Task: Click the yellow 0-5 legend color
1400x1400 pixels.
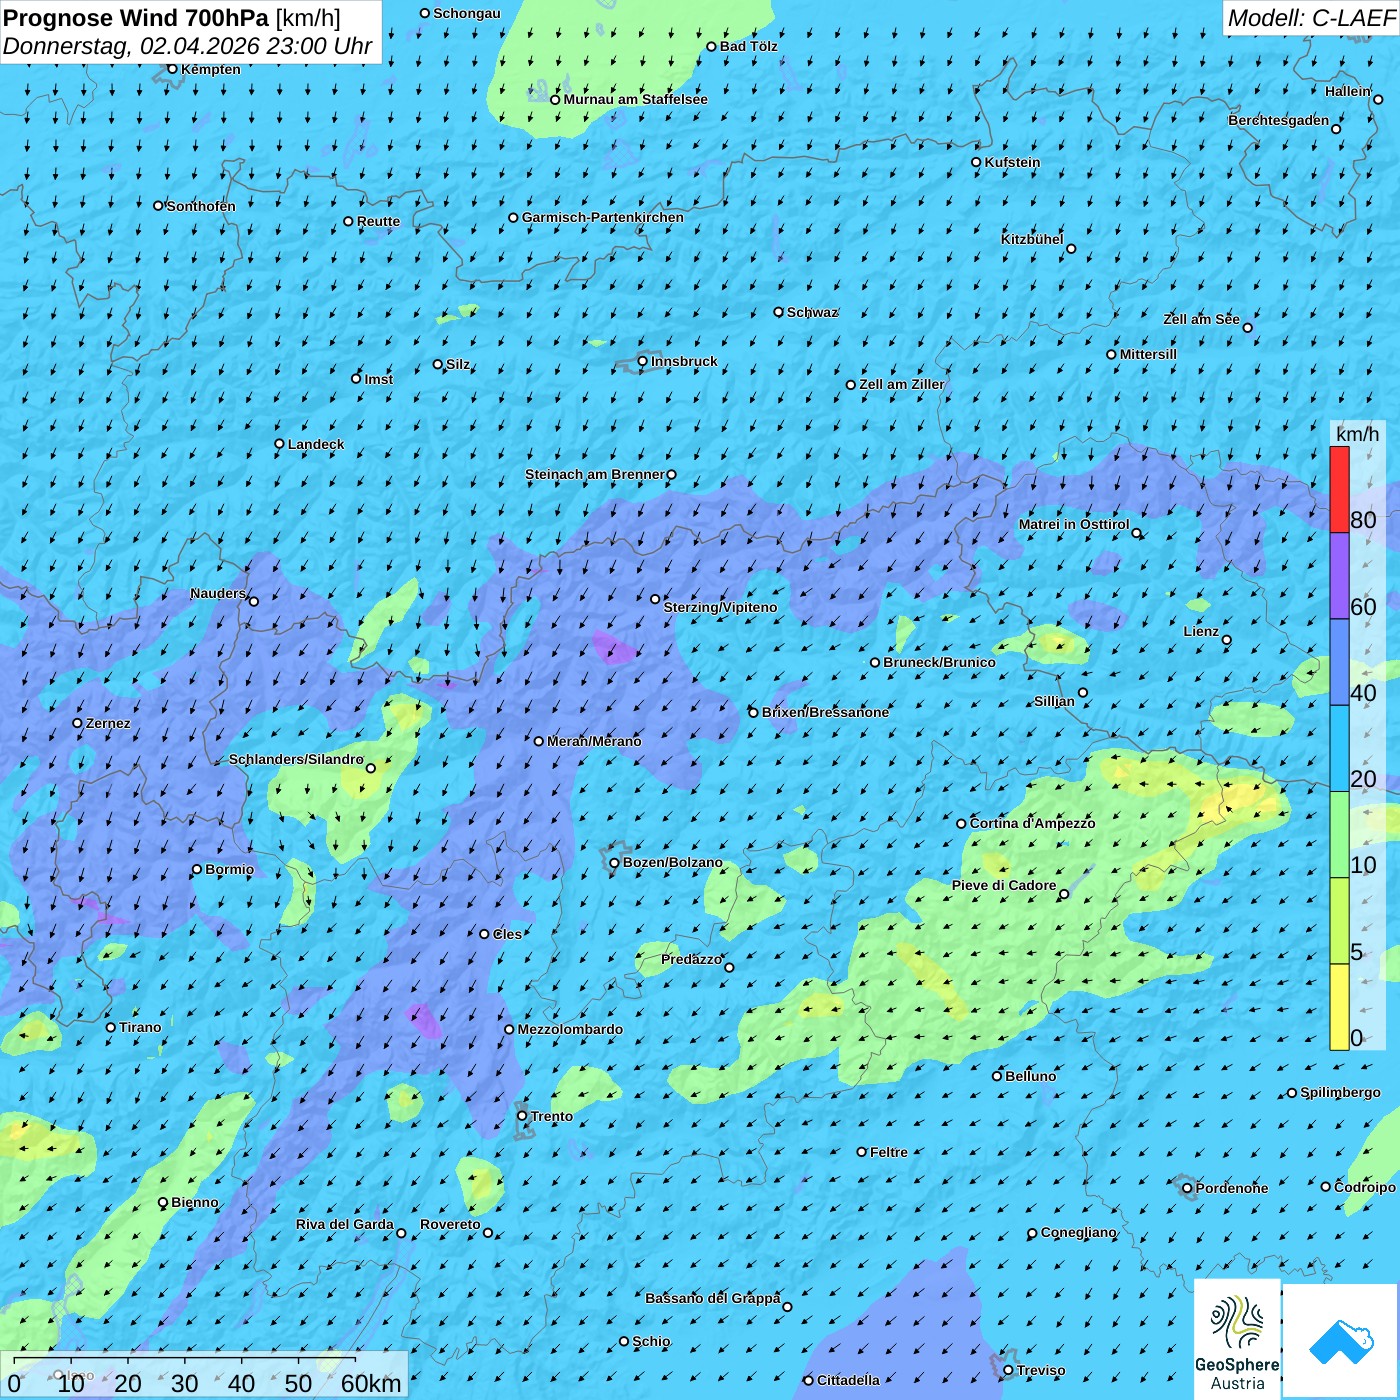Action: pos(1339,1007)
